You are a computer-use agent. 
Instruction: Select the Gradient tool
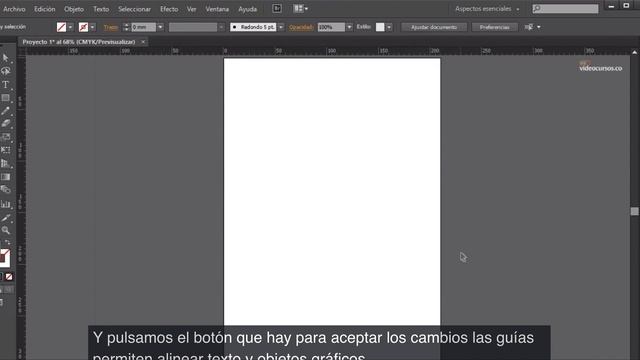coord(6,177)
